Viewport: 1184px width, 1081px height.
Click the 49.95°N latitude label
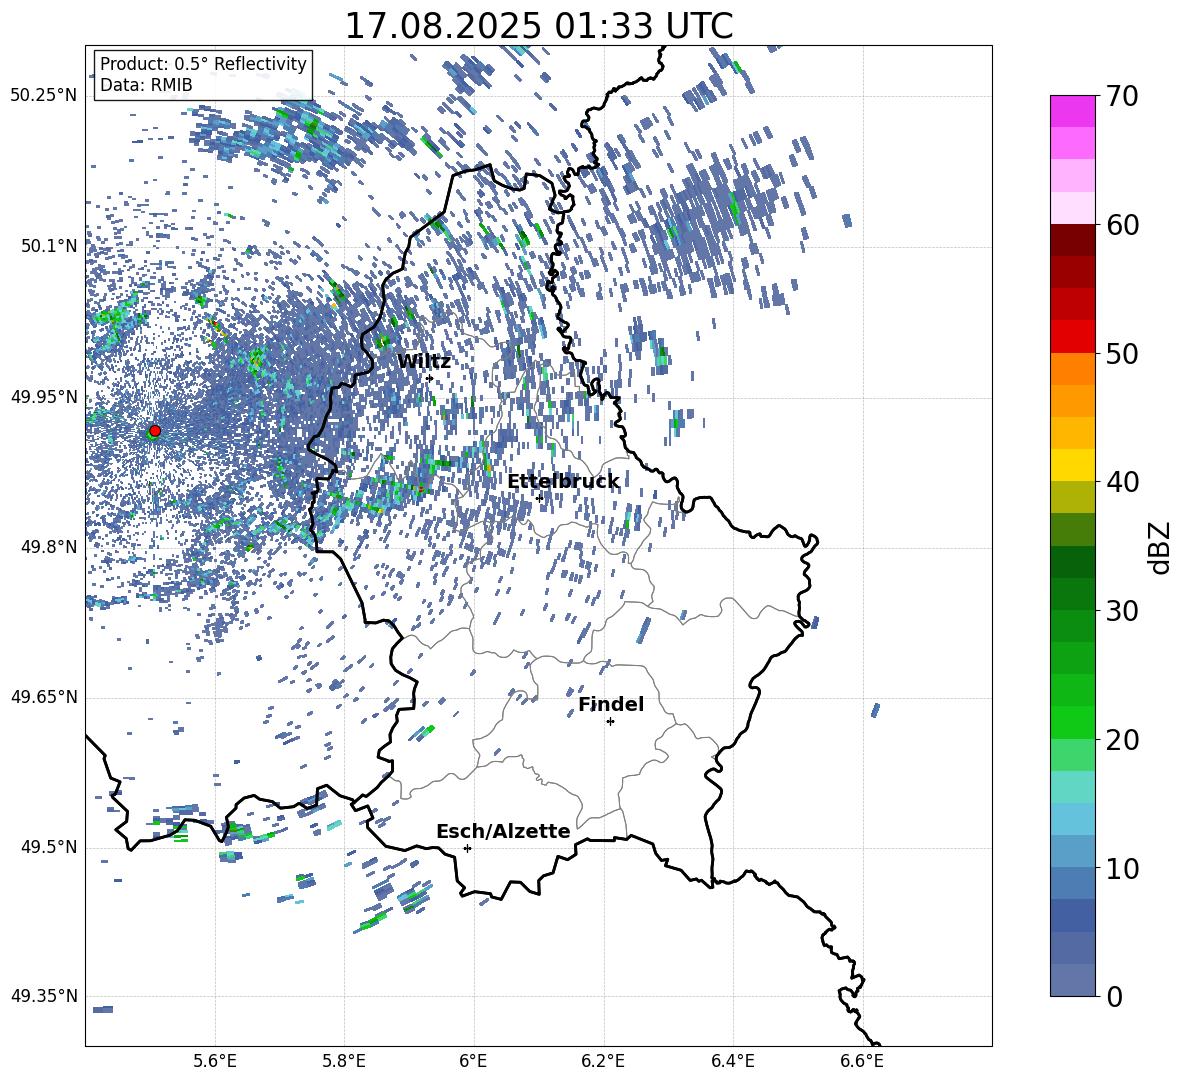pos(45,396)
